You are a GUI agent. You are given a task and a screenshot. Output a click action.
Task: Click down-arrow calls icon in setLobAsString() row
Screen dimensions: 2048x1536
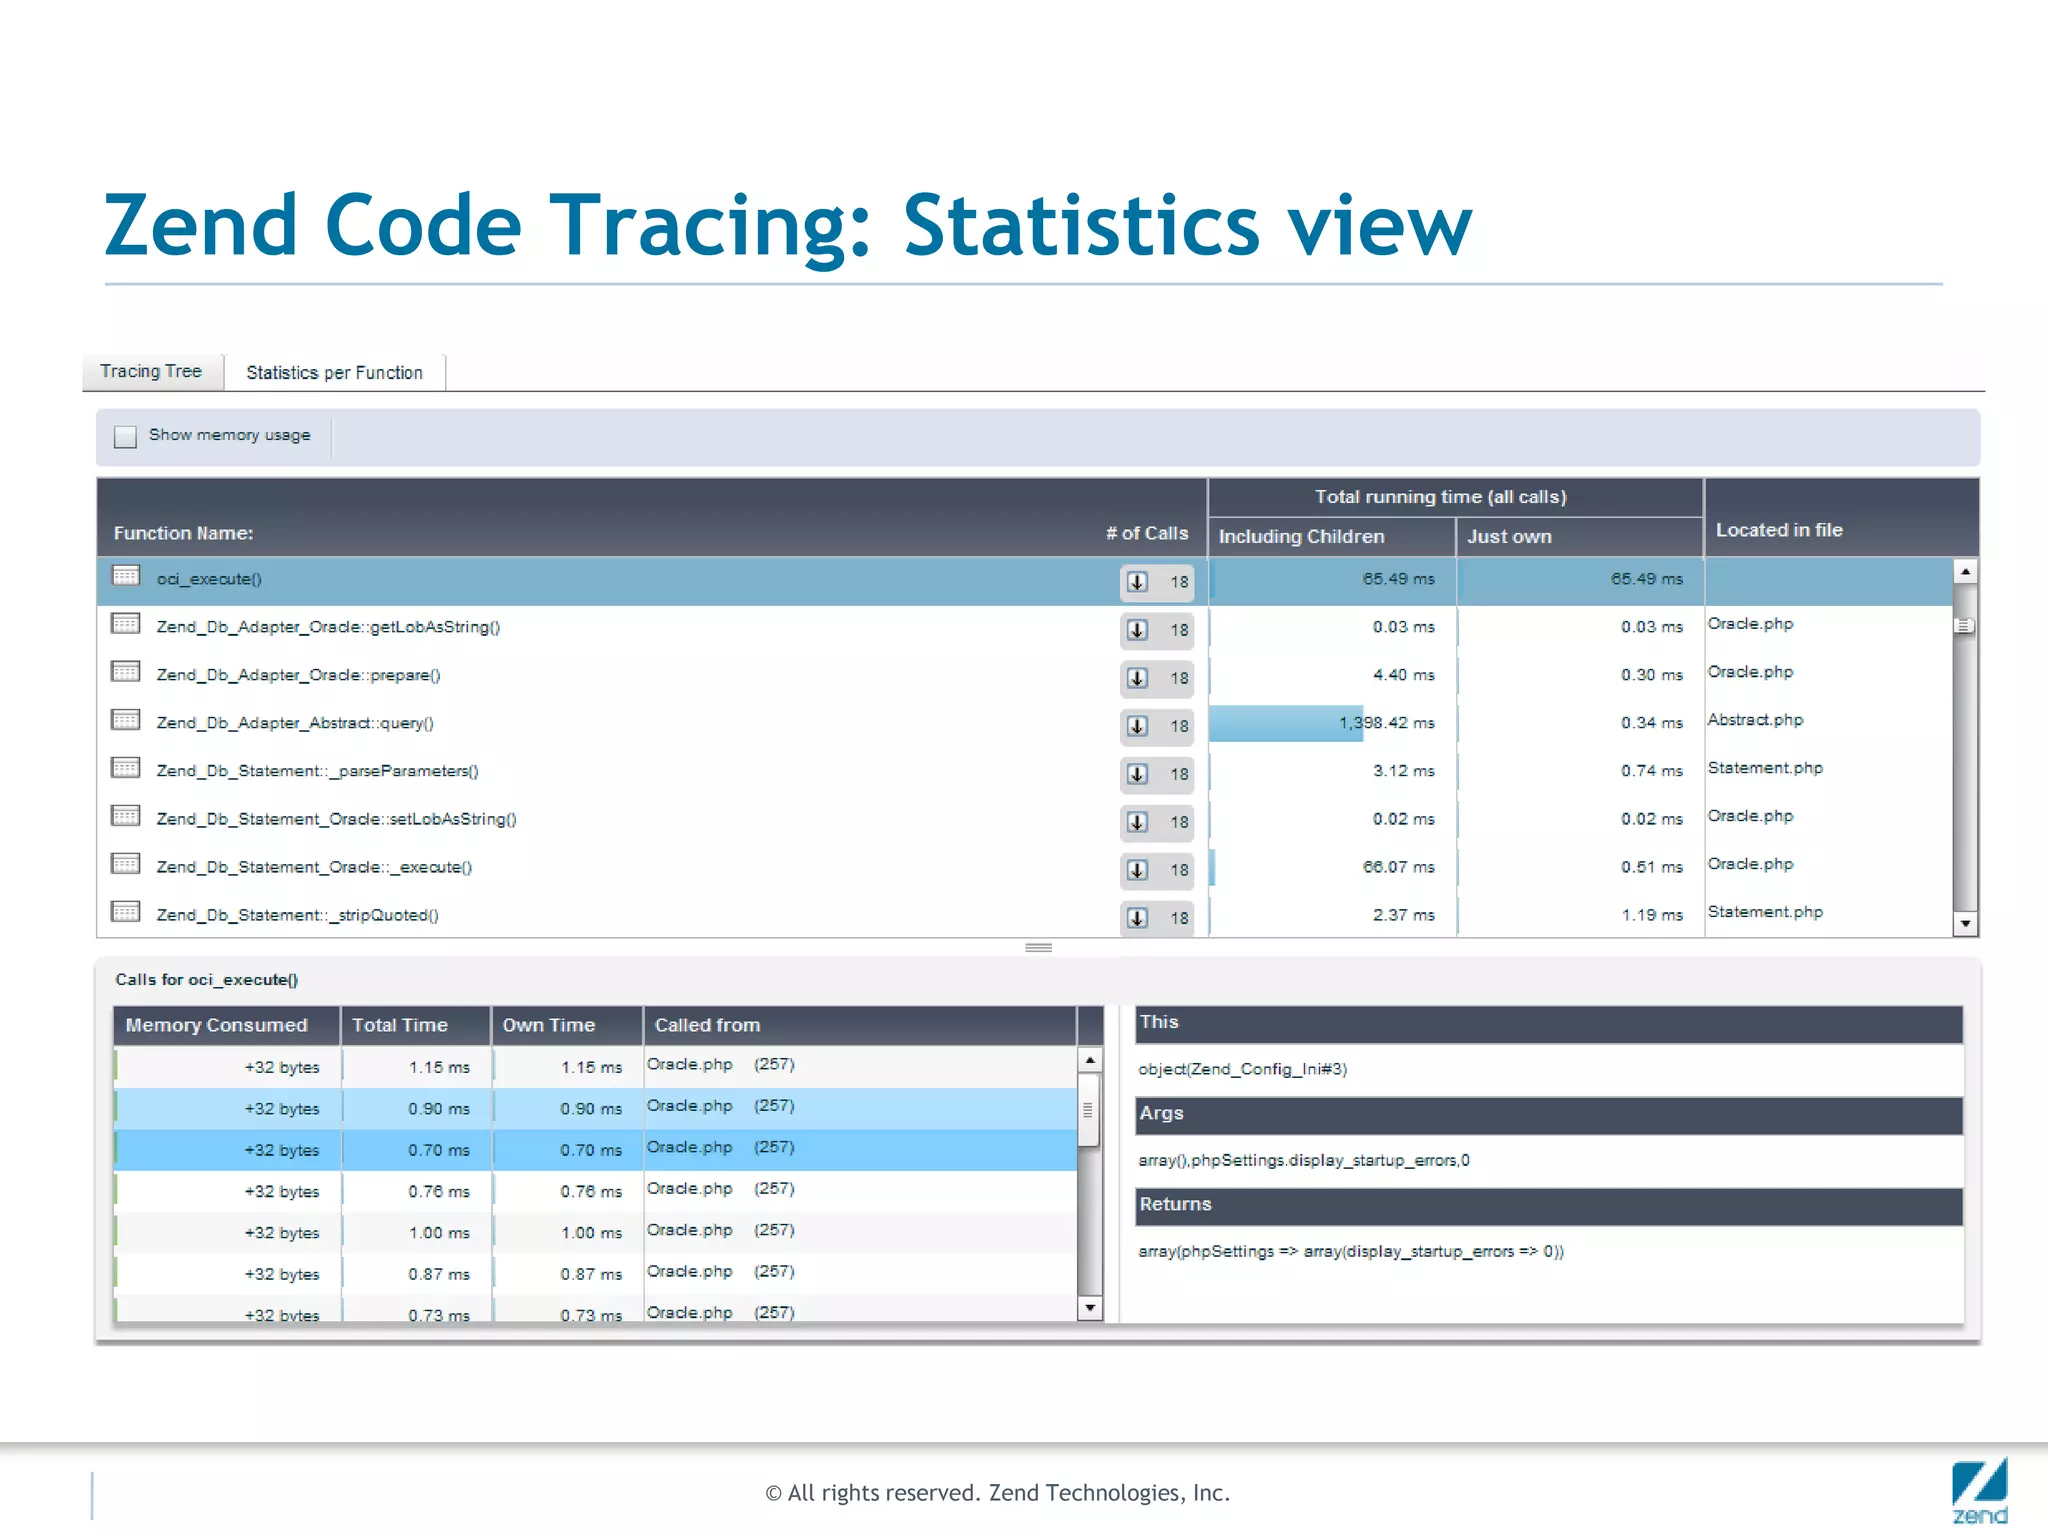tap(1137, 821)
